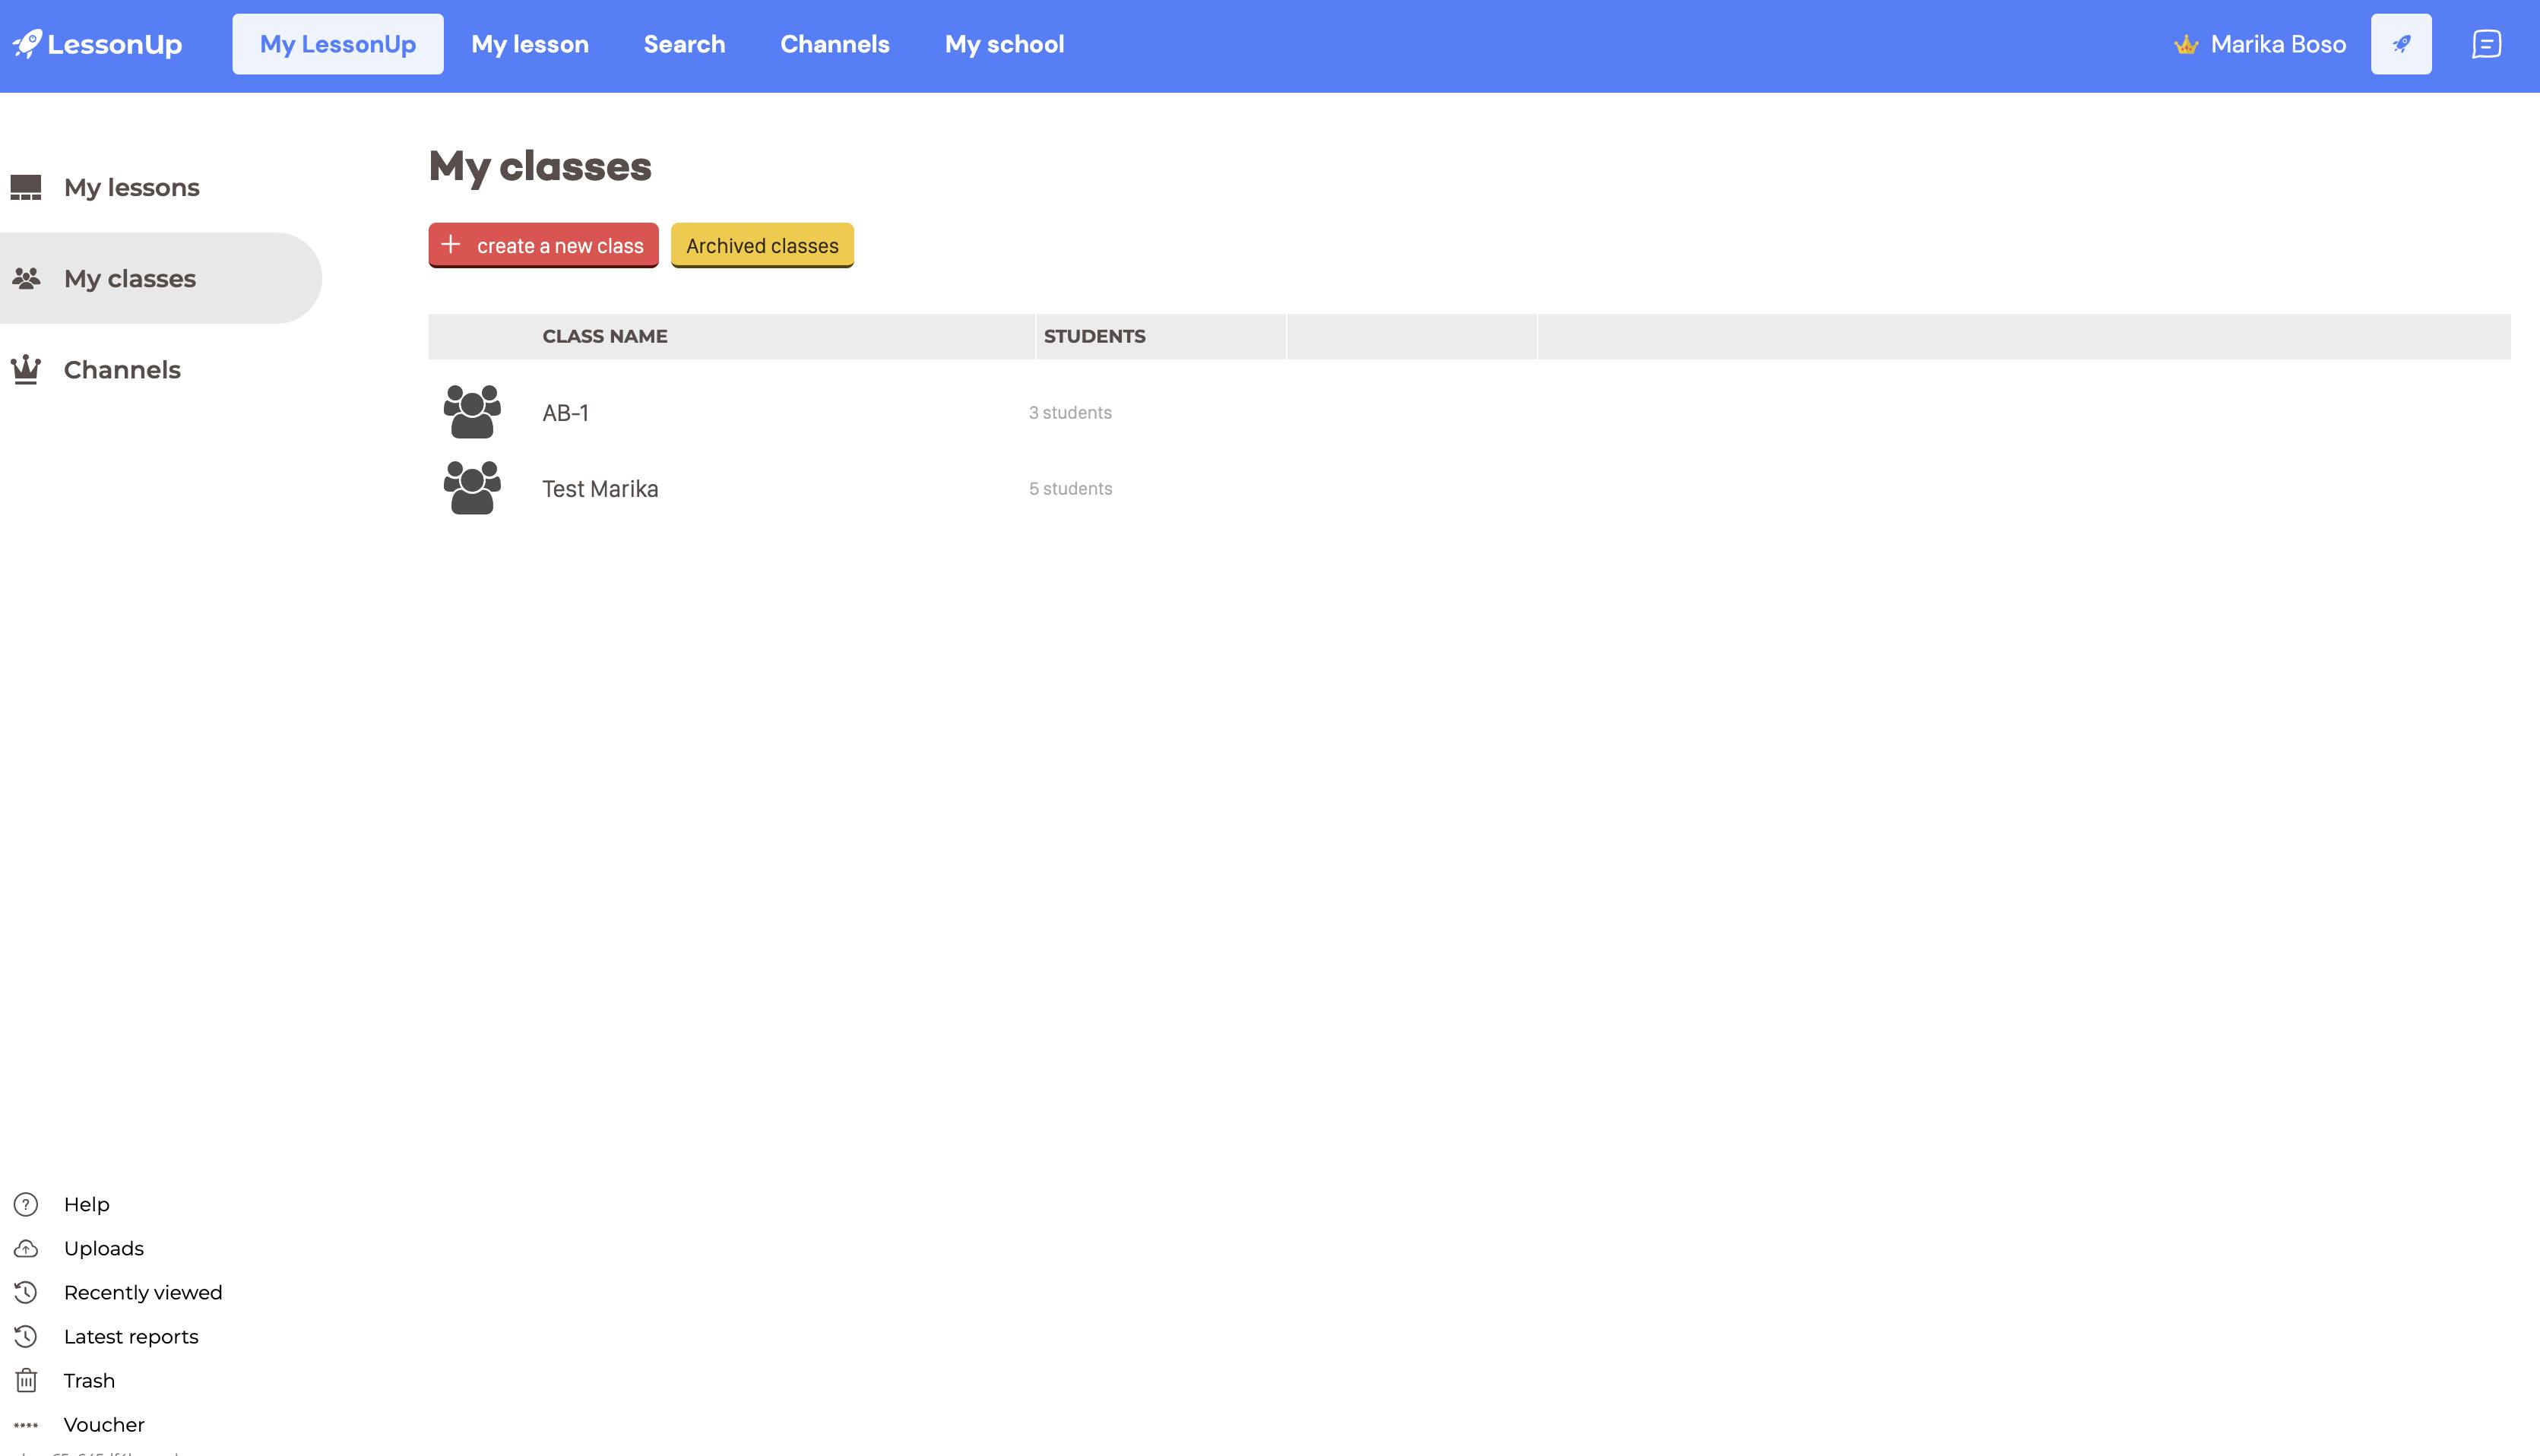Click the Uploads cloud icon
The image size is (2540, 1456).
26,1248
